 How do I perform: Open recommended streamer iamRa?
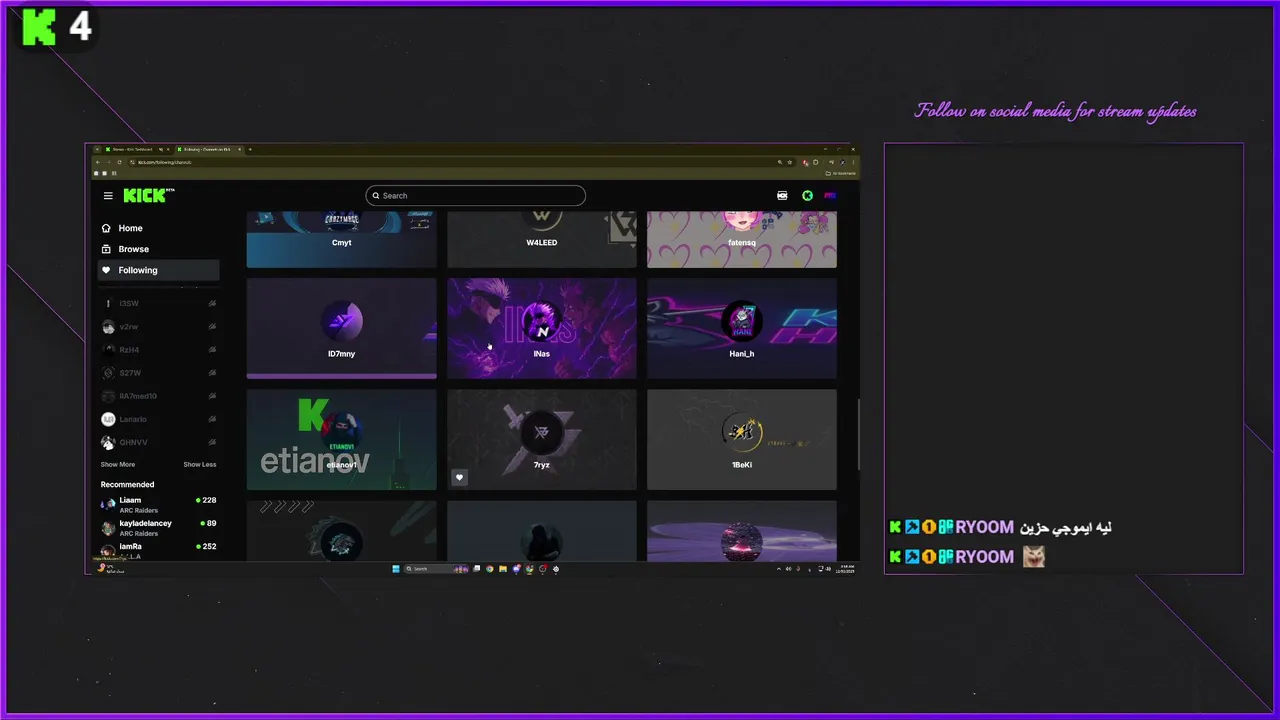(x=158, y=550)
